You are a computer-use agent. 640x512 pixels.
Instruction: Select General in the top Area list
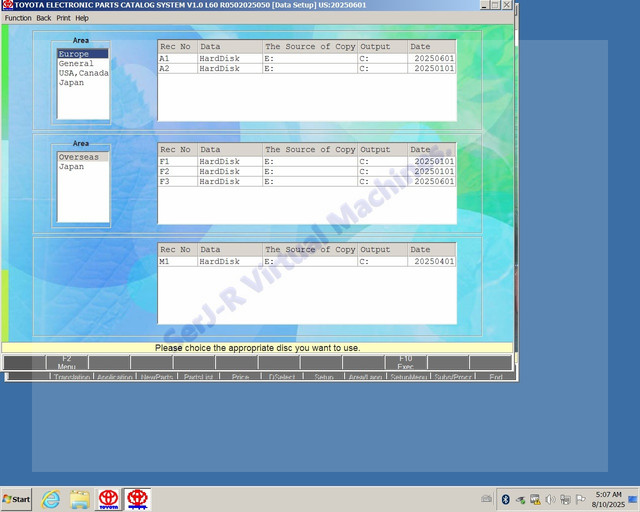tap(83, 63)
